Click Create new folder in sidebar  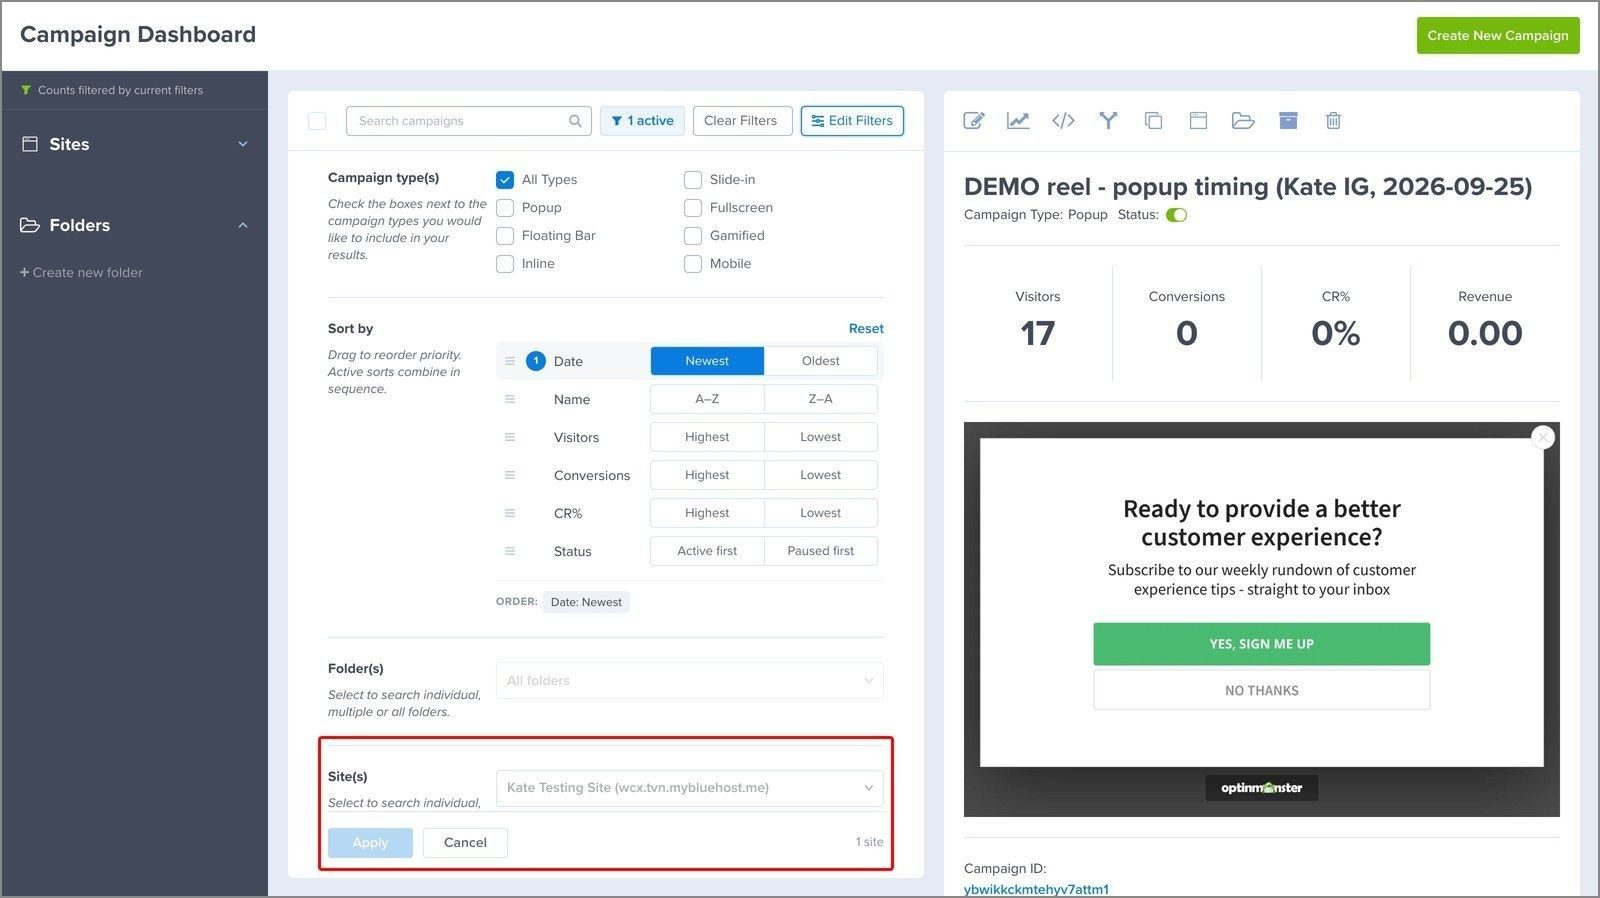pos(81,273)
